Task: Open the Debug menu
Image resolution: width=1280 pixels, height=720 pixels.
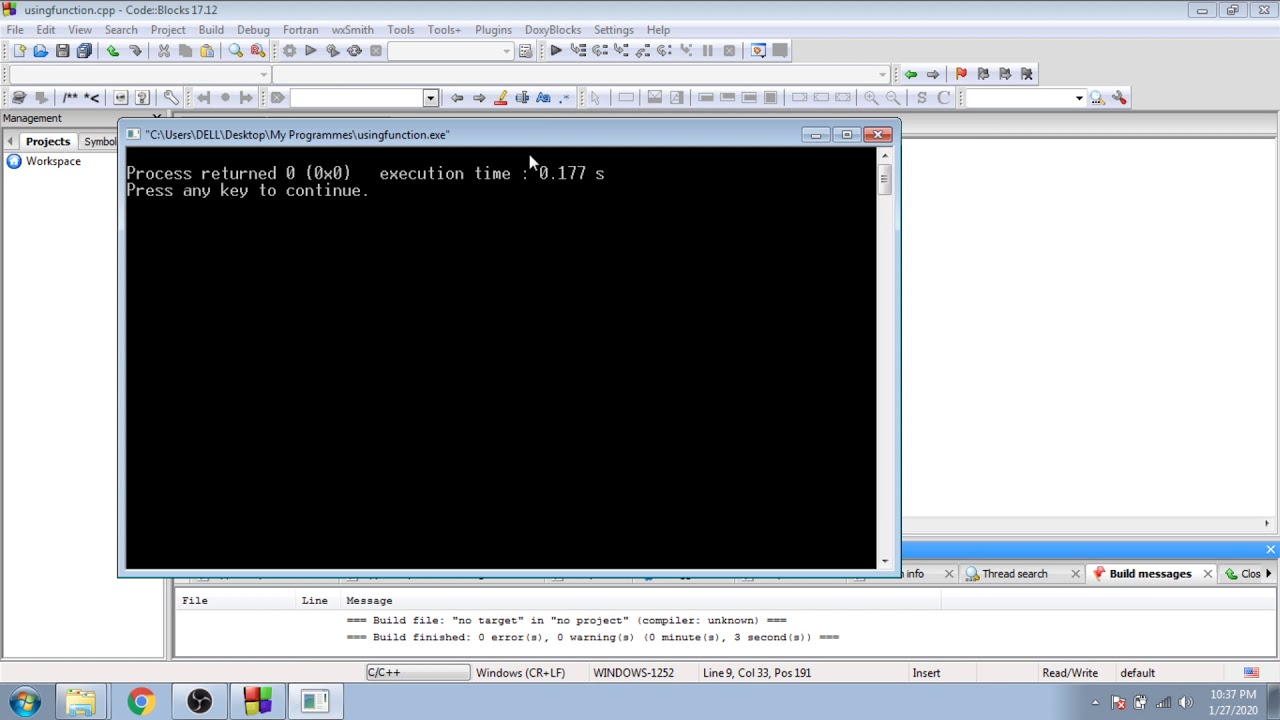Action: coord(253,30)
